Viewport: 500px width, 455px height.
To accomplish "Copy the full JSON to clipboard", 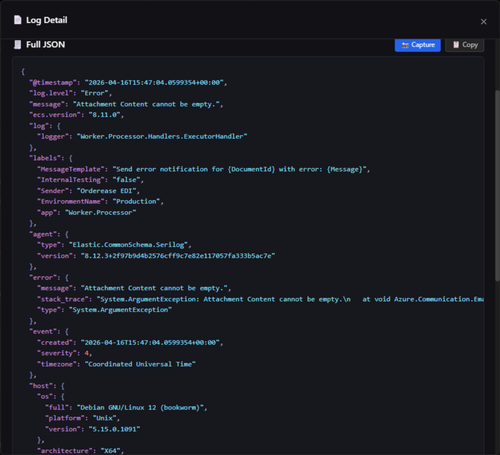I will point(465,45).
